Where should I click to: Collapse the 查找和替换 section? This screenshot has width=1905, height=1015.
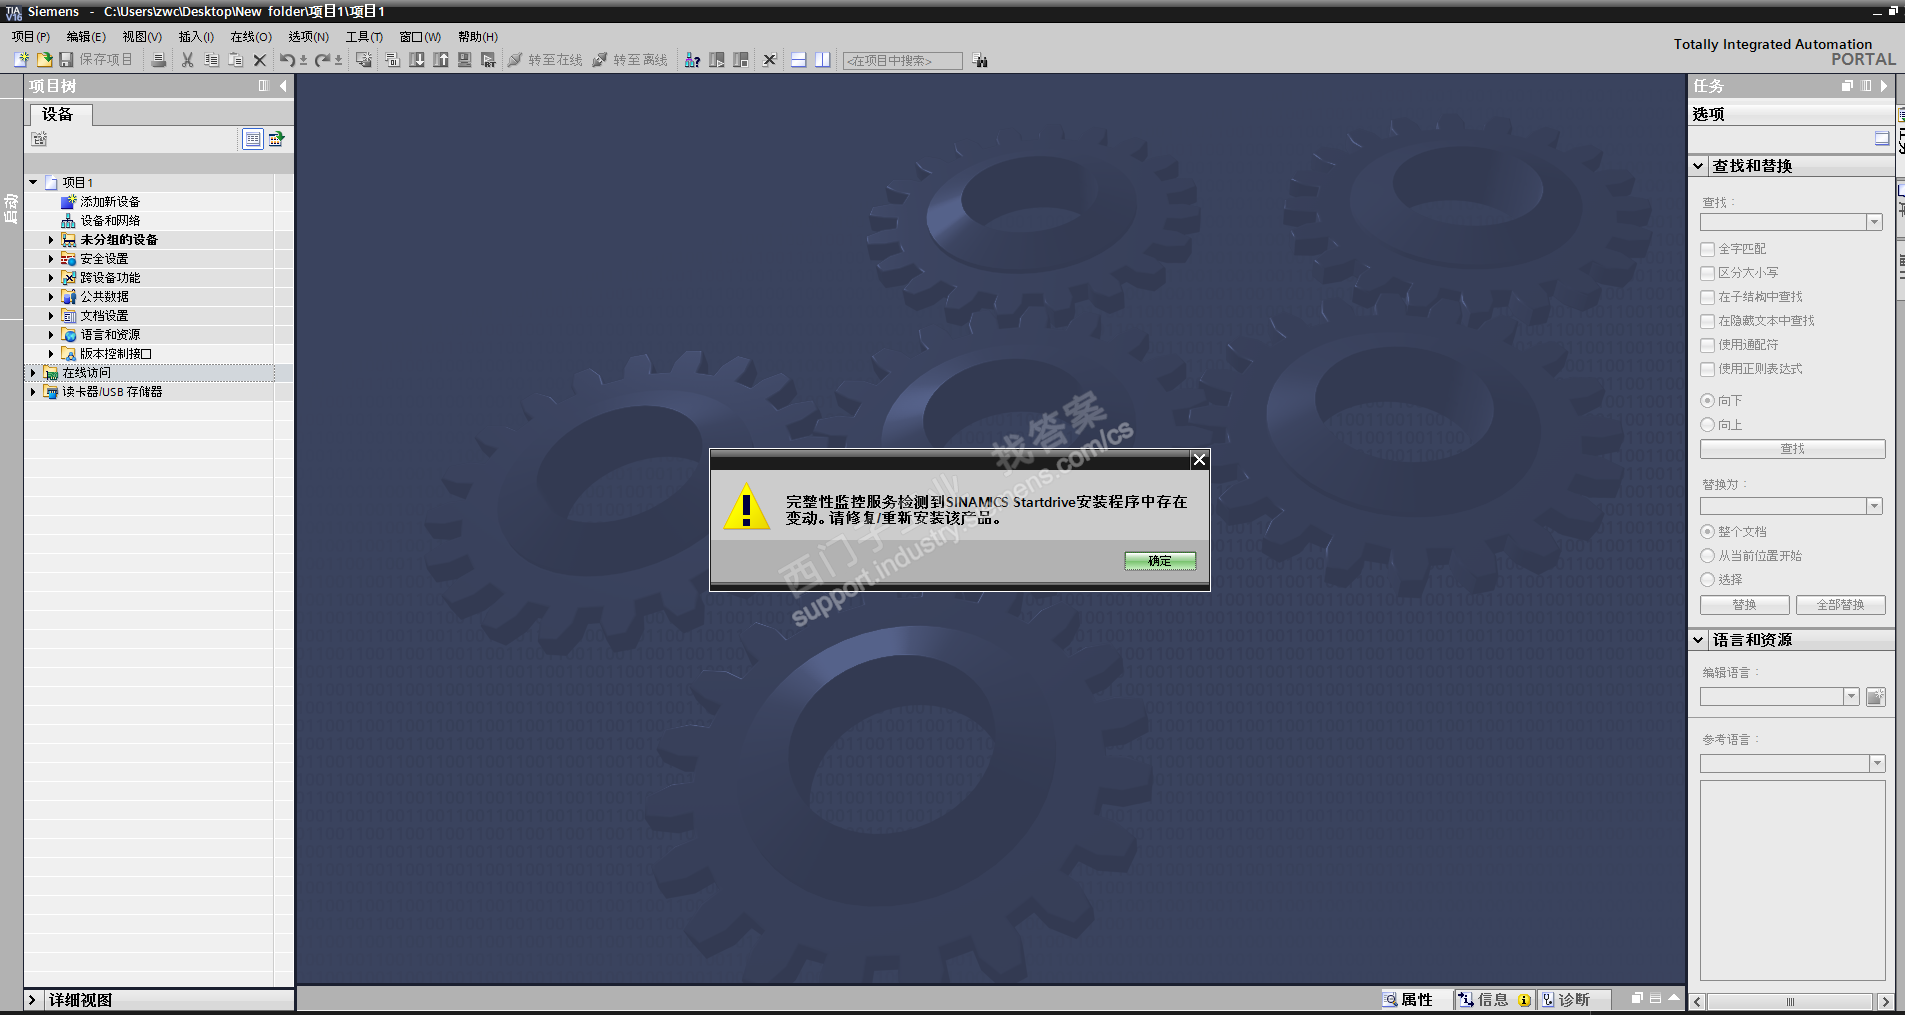pyautogui.click(x=1698, y=166)
